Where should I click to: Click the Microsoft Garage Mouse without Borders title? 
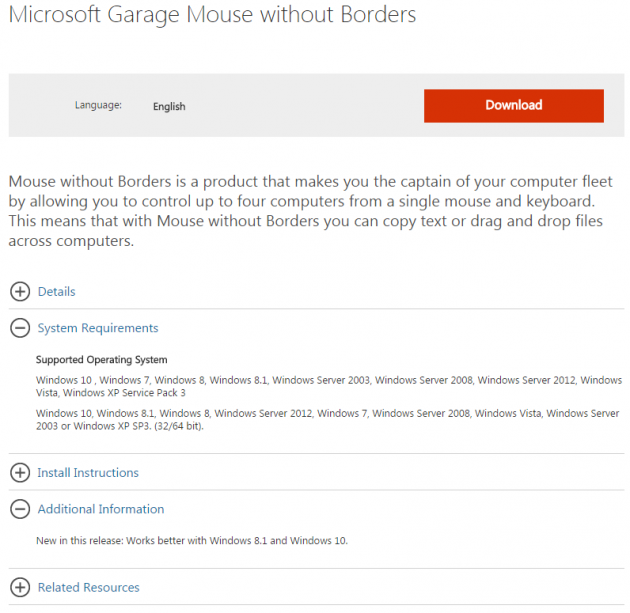click(x=212, y=16)
